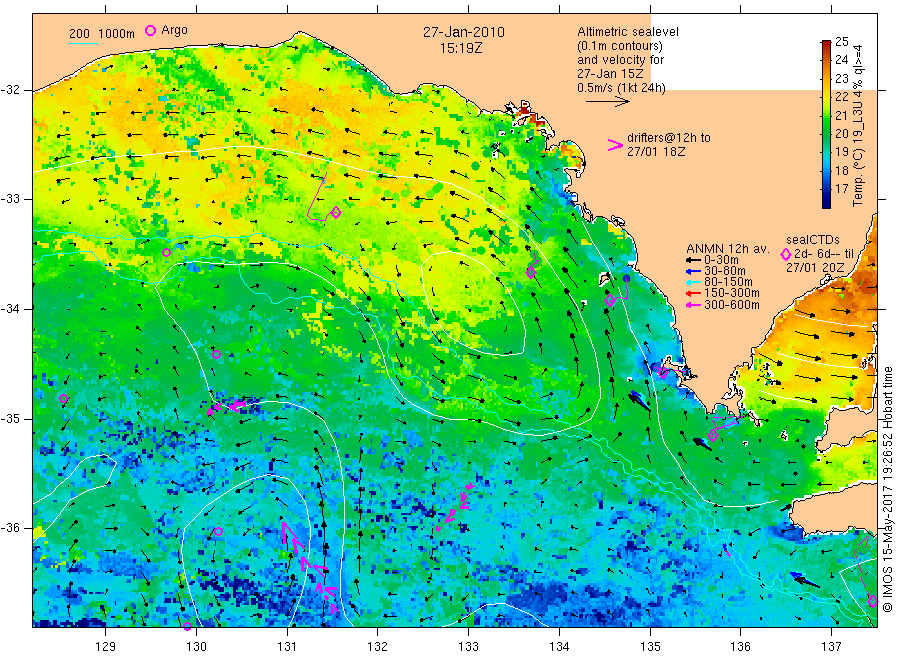The image size is (900, 660).
Task: Click the 21 label on the colorbar
Action: click(x=841, y=115)
